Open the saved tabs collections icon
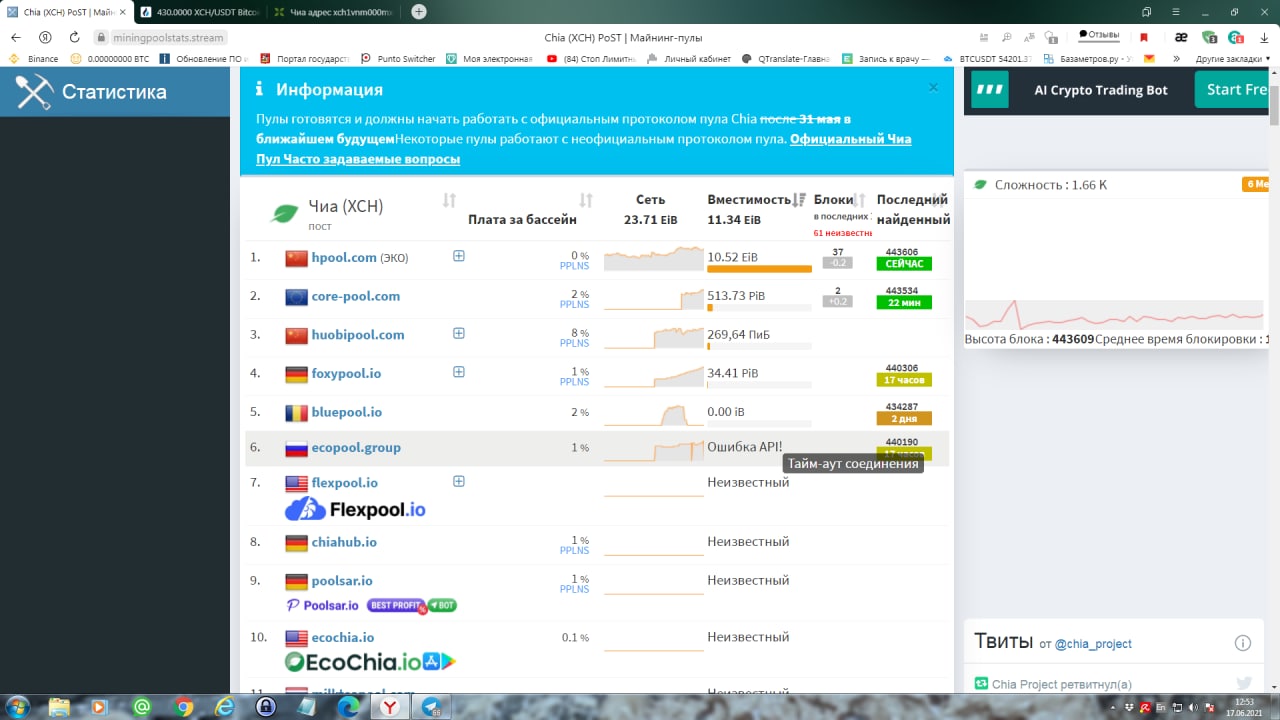 coord(1147,12)
